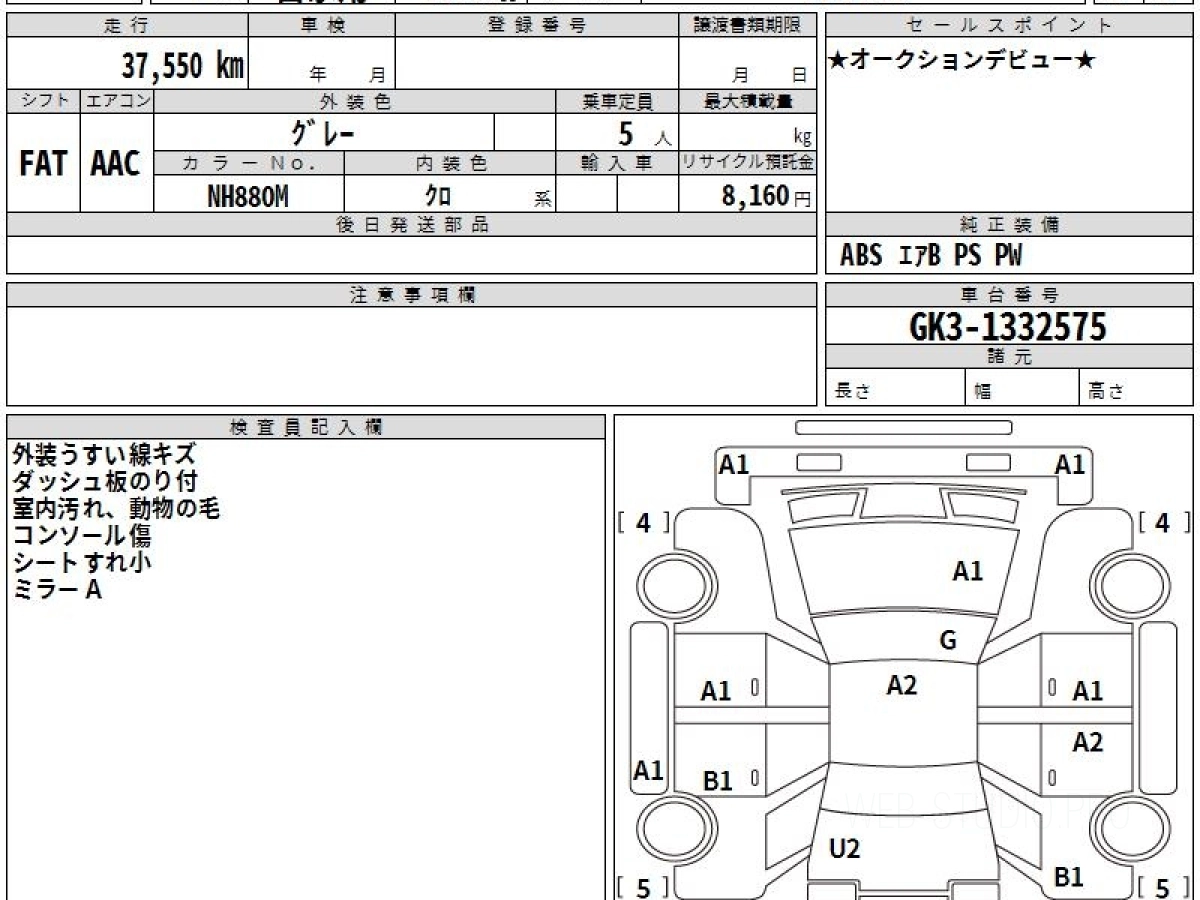
Task: Click the グレー exterior color value
Action: 323,133
